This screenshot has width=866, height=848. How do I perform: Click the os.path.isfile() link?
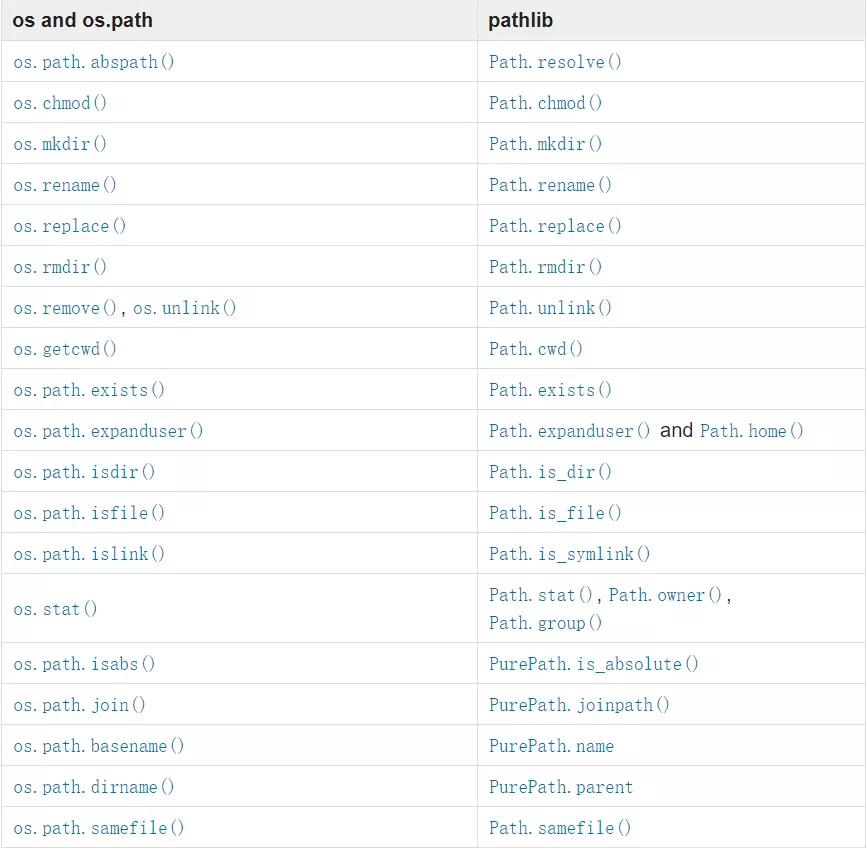89,513
